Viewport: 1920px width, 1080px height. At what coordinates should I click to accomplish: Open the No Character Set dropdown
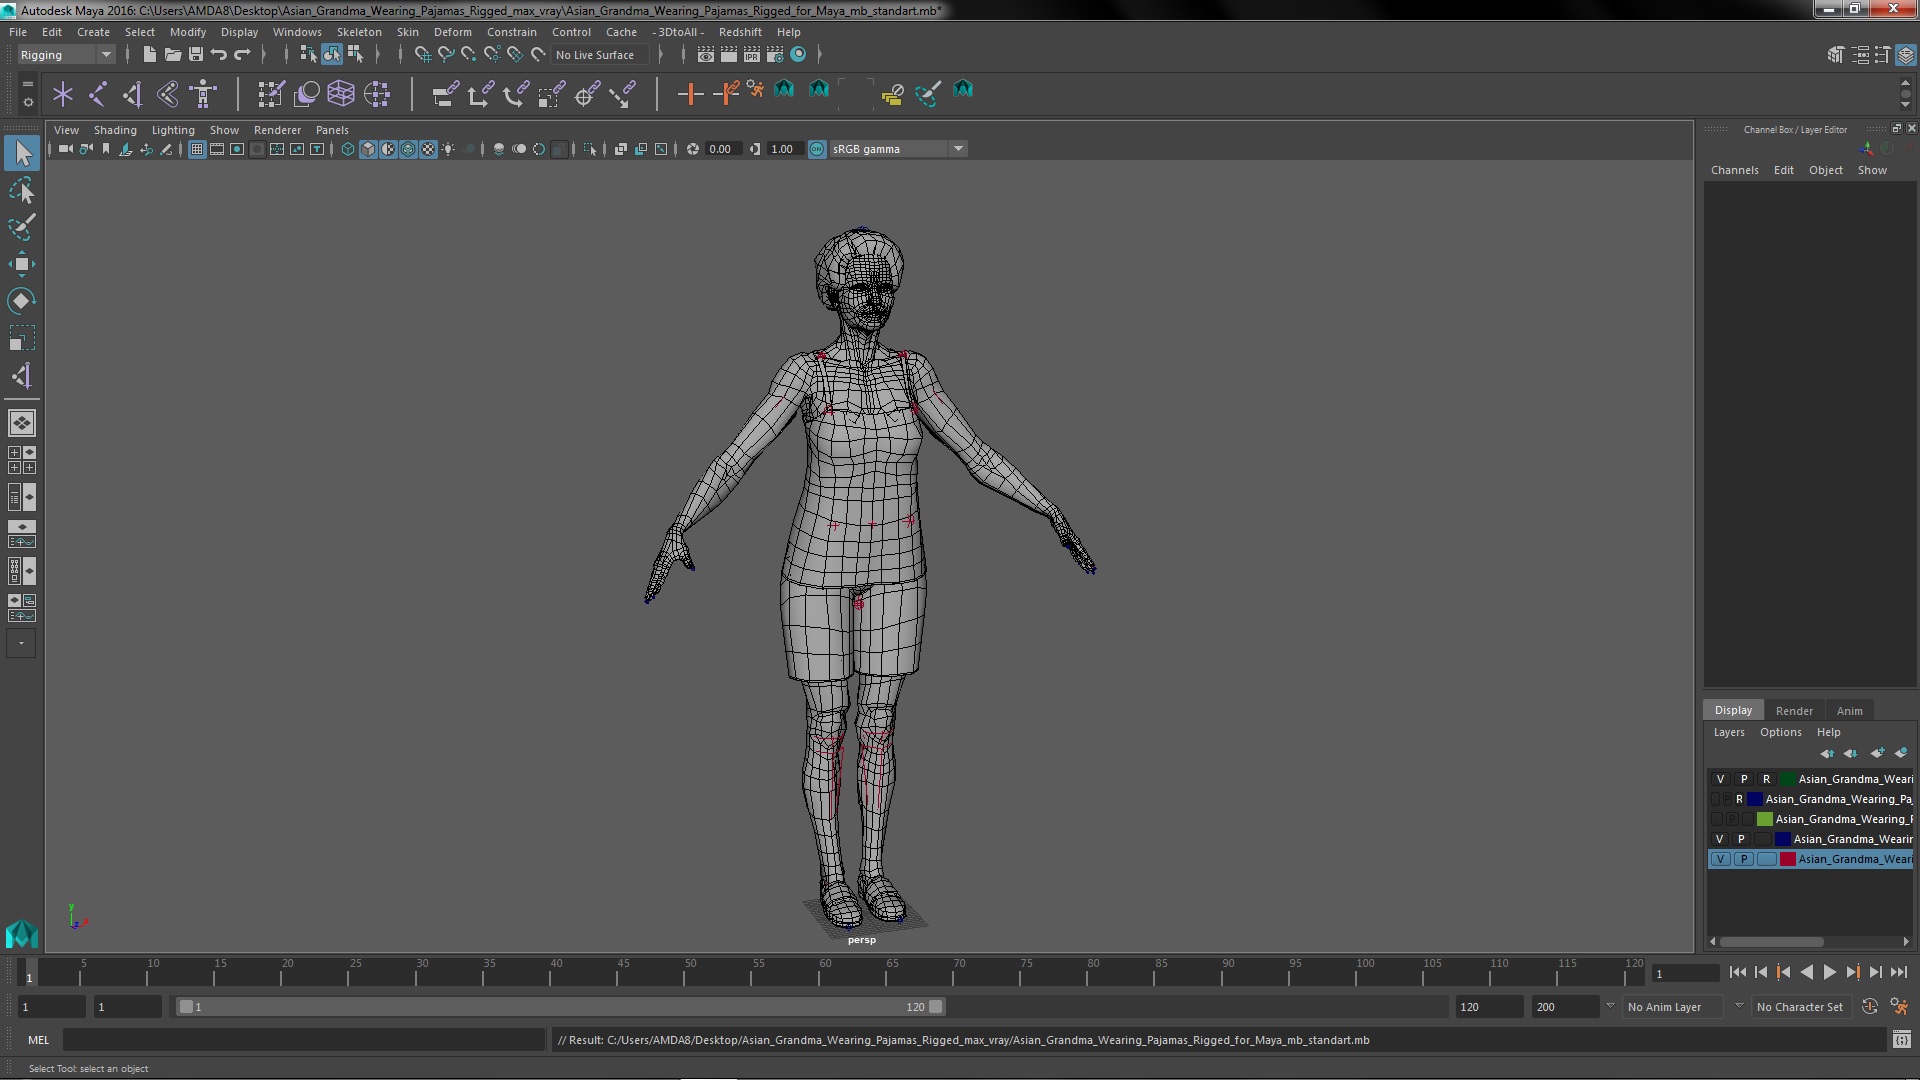point(1802,1007)
